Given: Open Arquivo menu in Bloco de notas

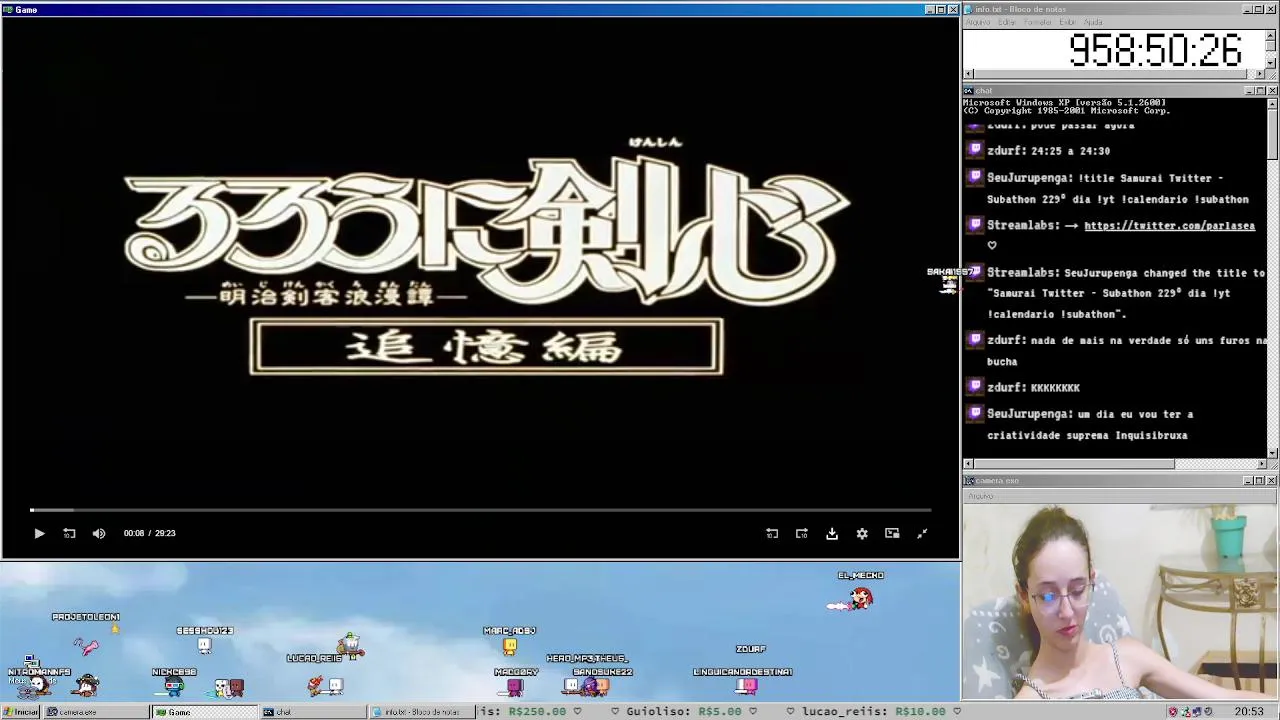Looking at the screenshot, I should coord(978,22).
